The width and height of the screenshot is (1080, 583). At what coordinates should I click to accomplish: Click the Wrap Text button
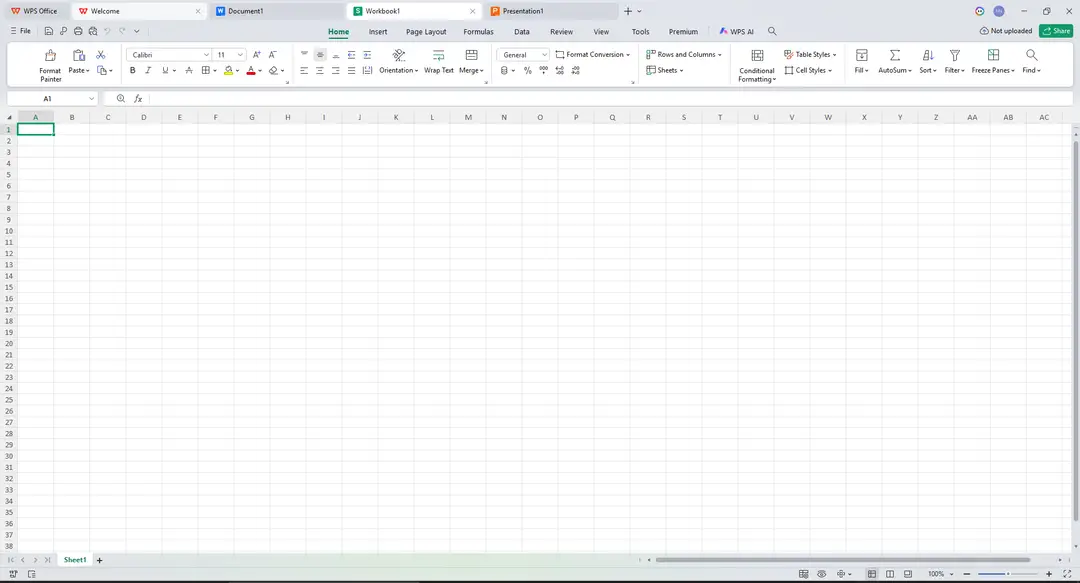coord(439,61)
